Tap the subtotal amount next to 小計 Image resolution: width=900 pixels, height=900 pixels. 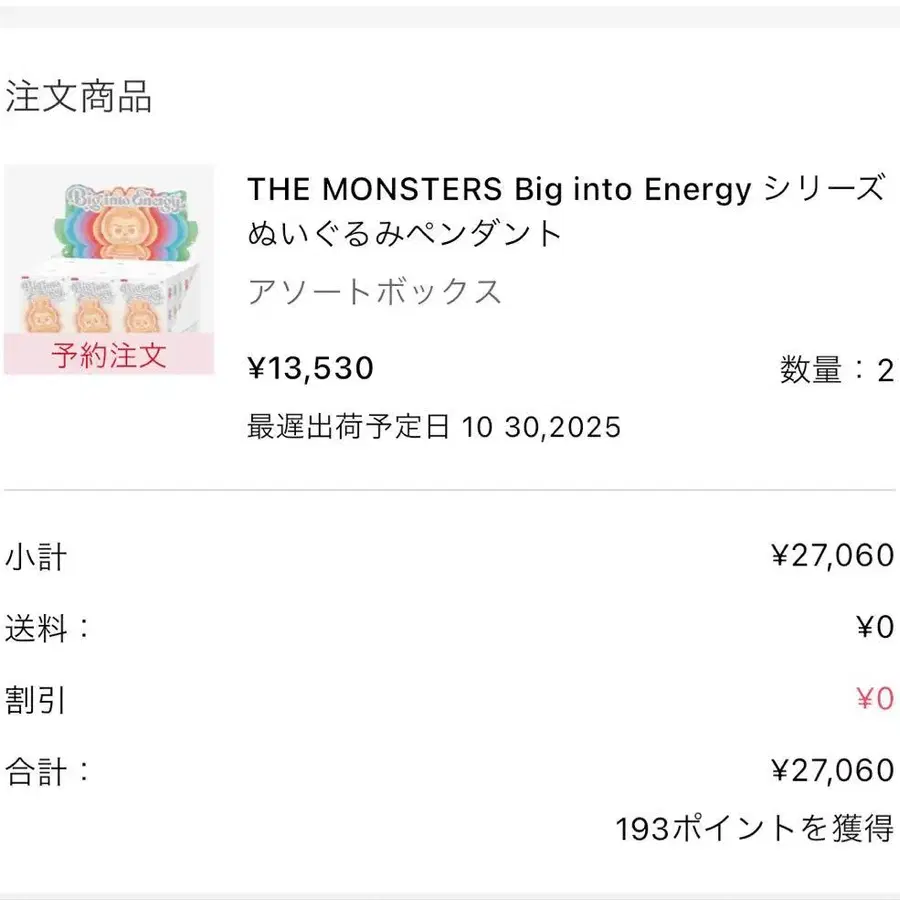pyautogui.click(x=832, y=556)
